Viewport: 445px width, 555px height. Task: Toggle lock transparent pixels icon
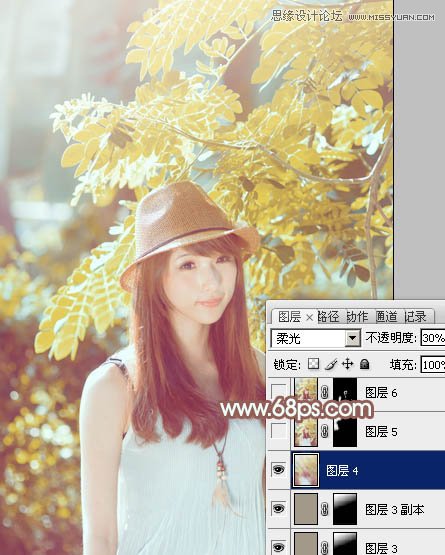pyautogui.click(x=313, y=364)
